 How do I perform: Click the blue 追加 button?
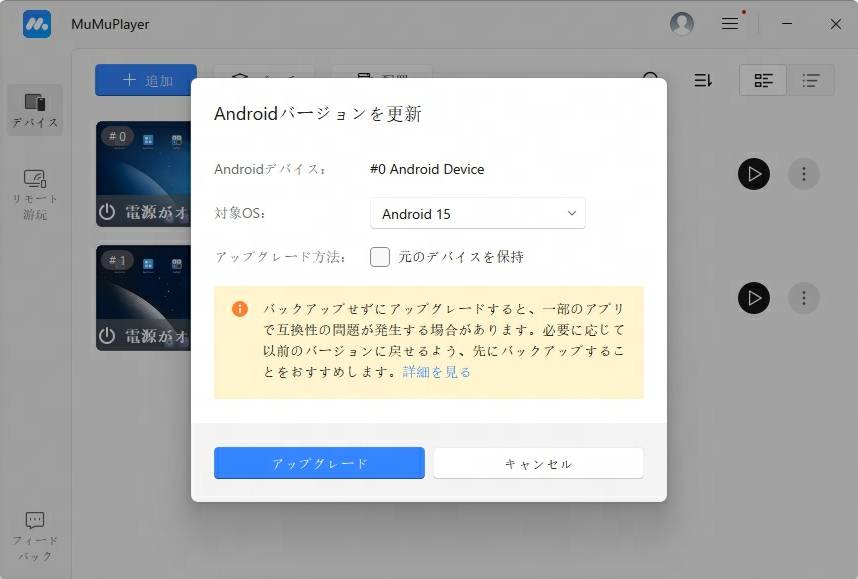click(x=146, y=80)
